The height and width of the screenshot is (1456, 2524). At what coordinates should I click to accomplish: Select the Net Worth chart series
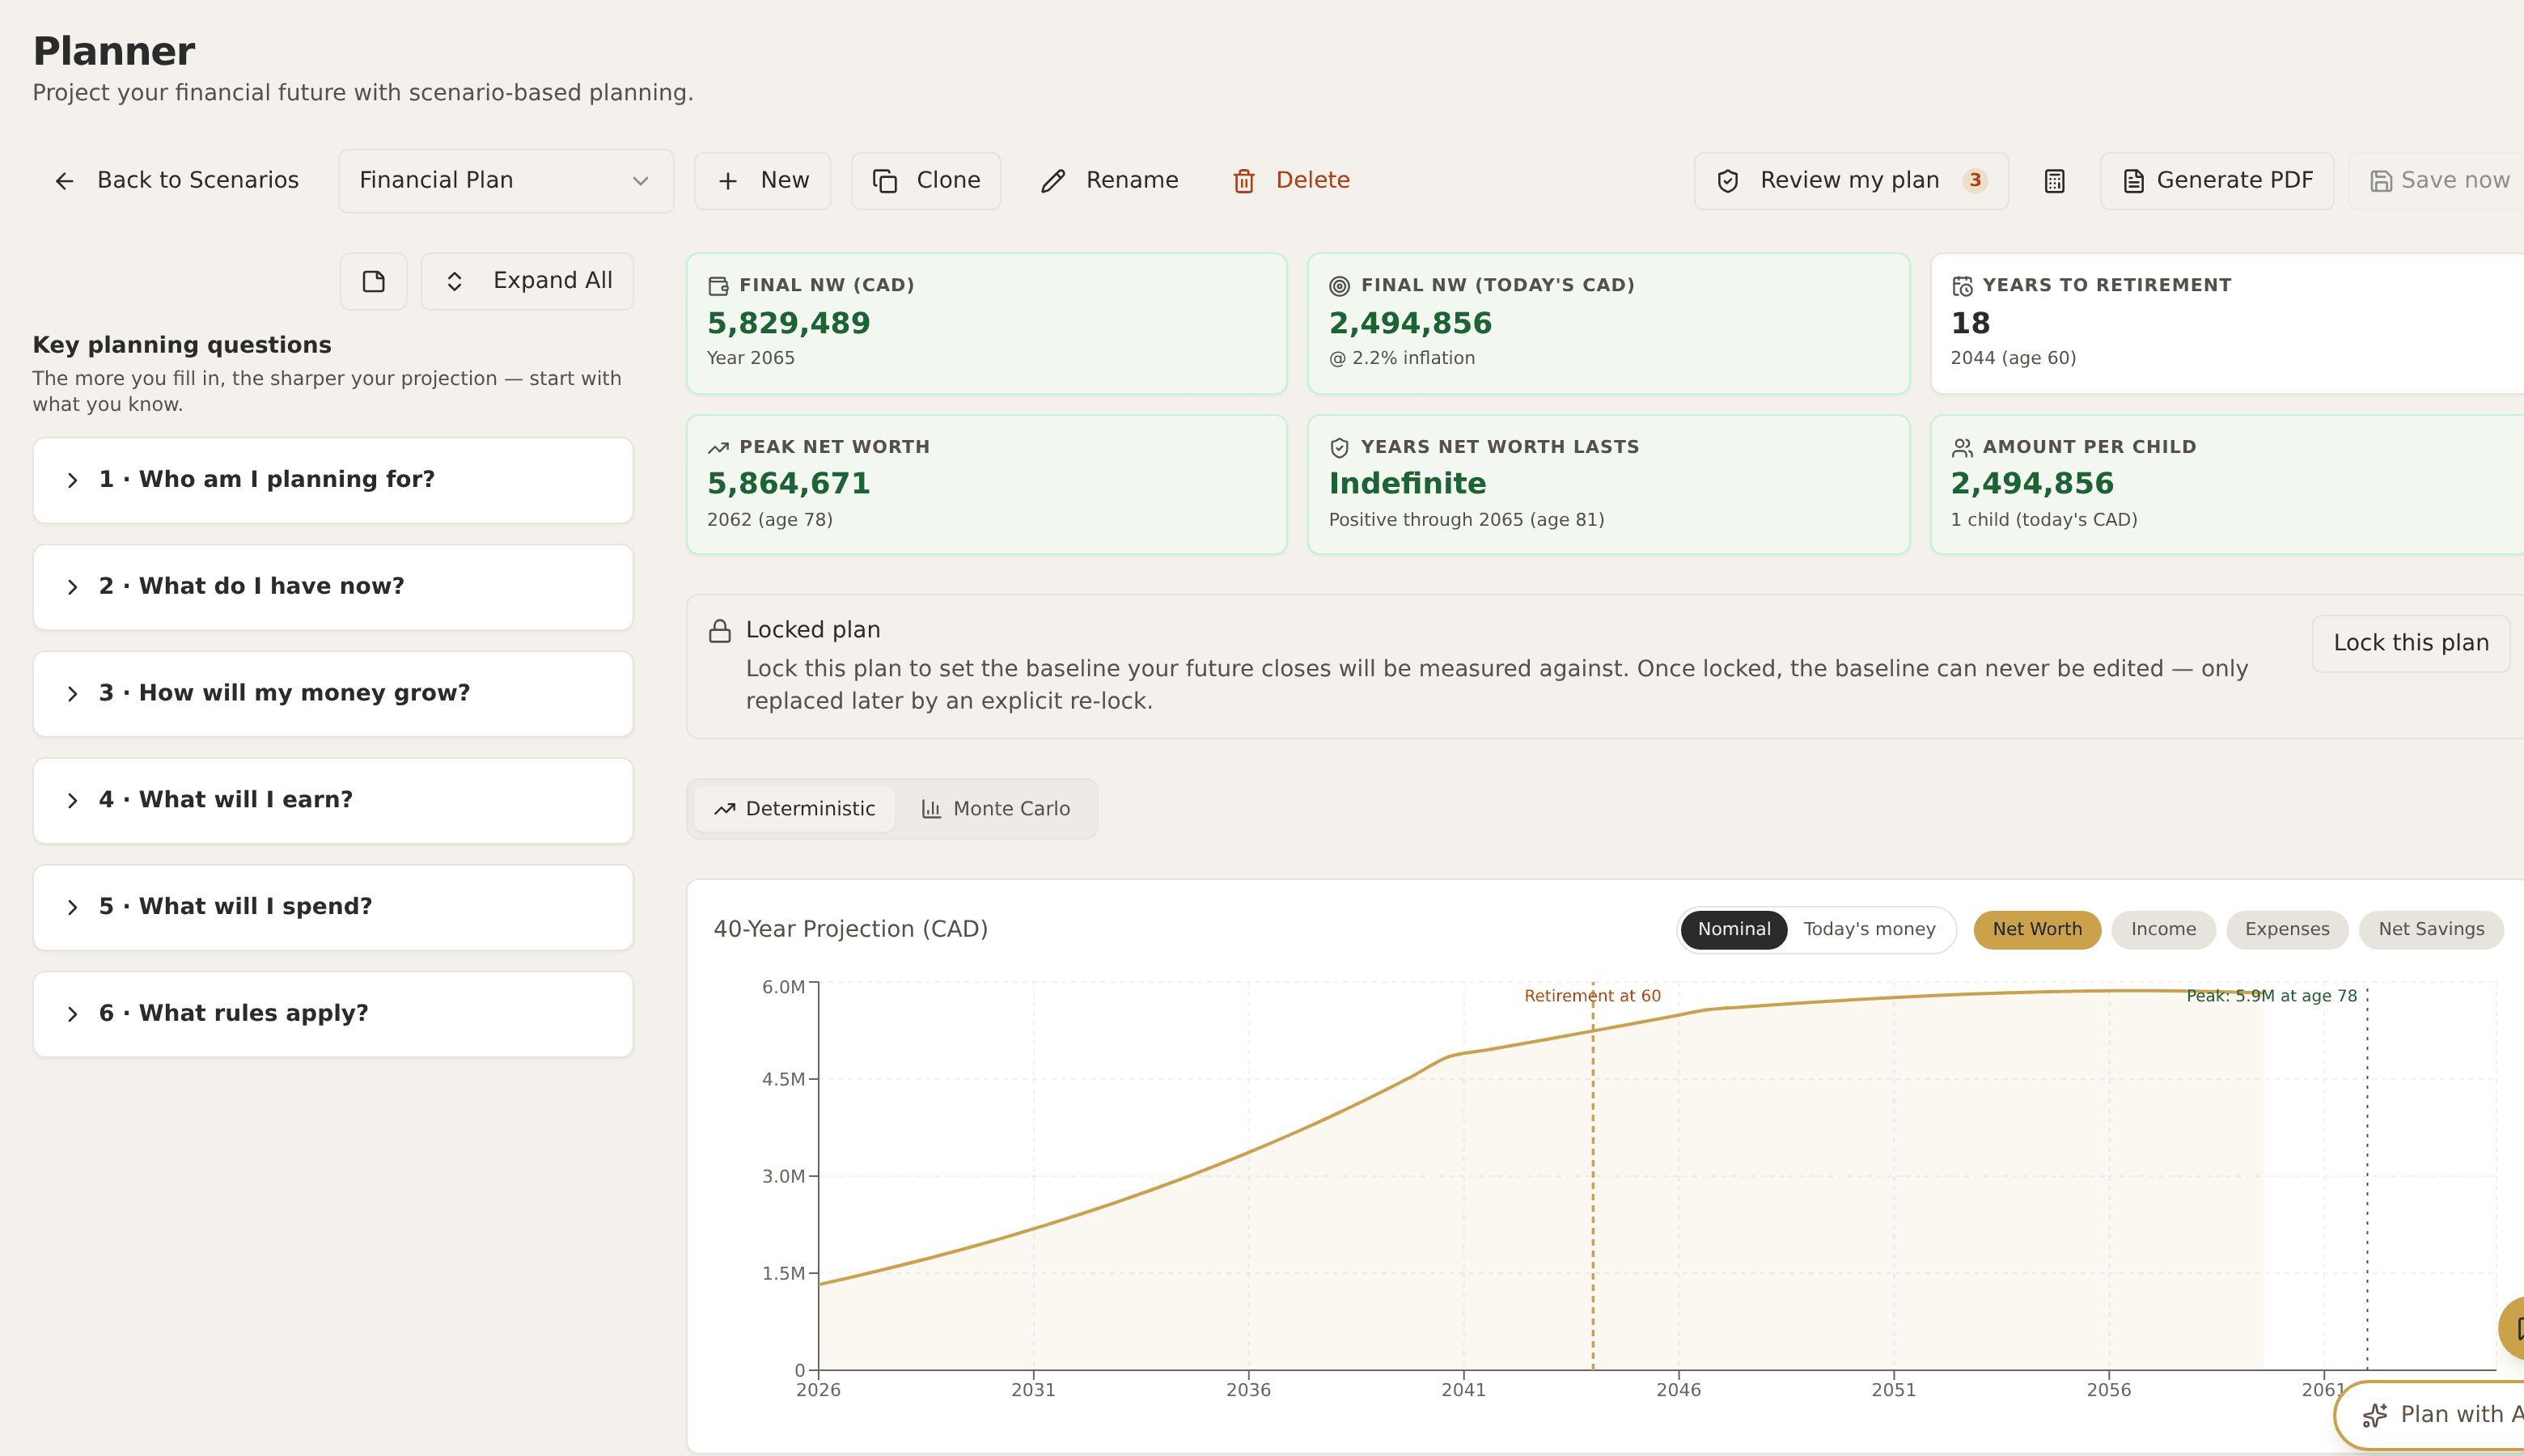pos(2037,930)
